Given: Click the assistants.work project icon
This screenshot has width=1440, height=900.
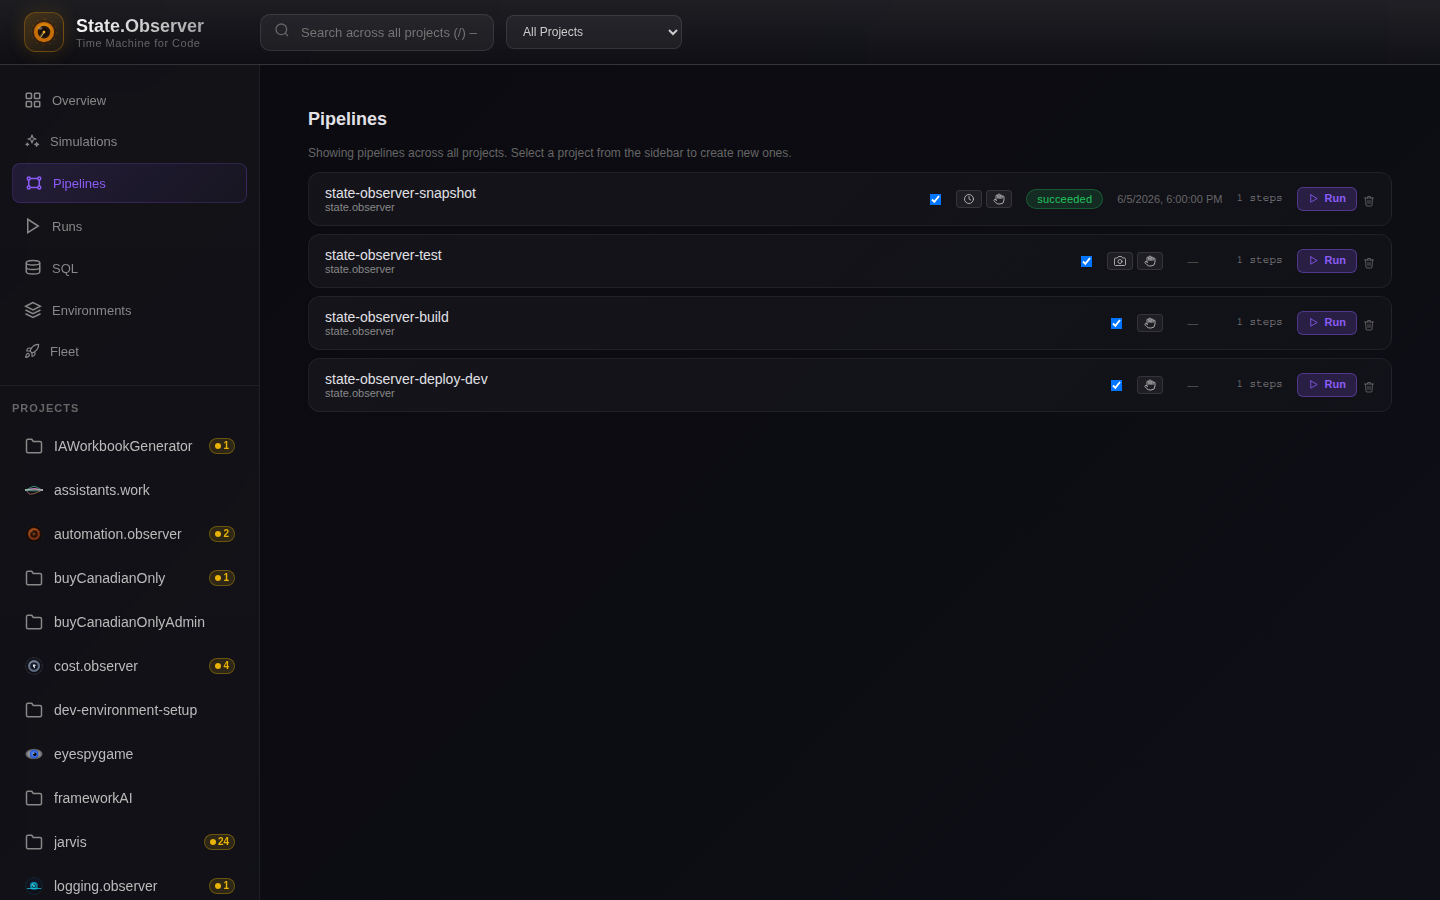Looking at the screenshot, I should coord(34,490).
